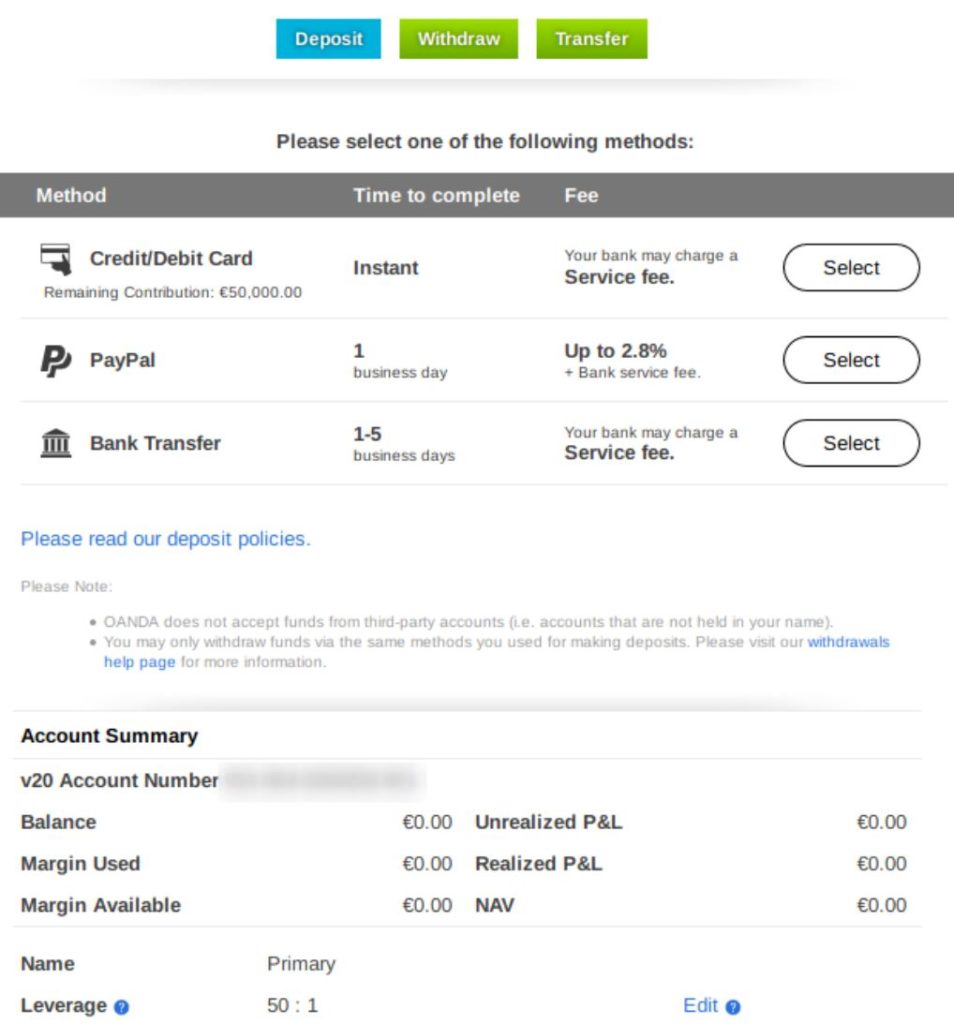Click the Bank Transfer building icon

(57, 442)
